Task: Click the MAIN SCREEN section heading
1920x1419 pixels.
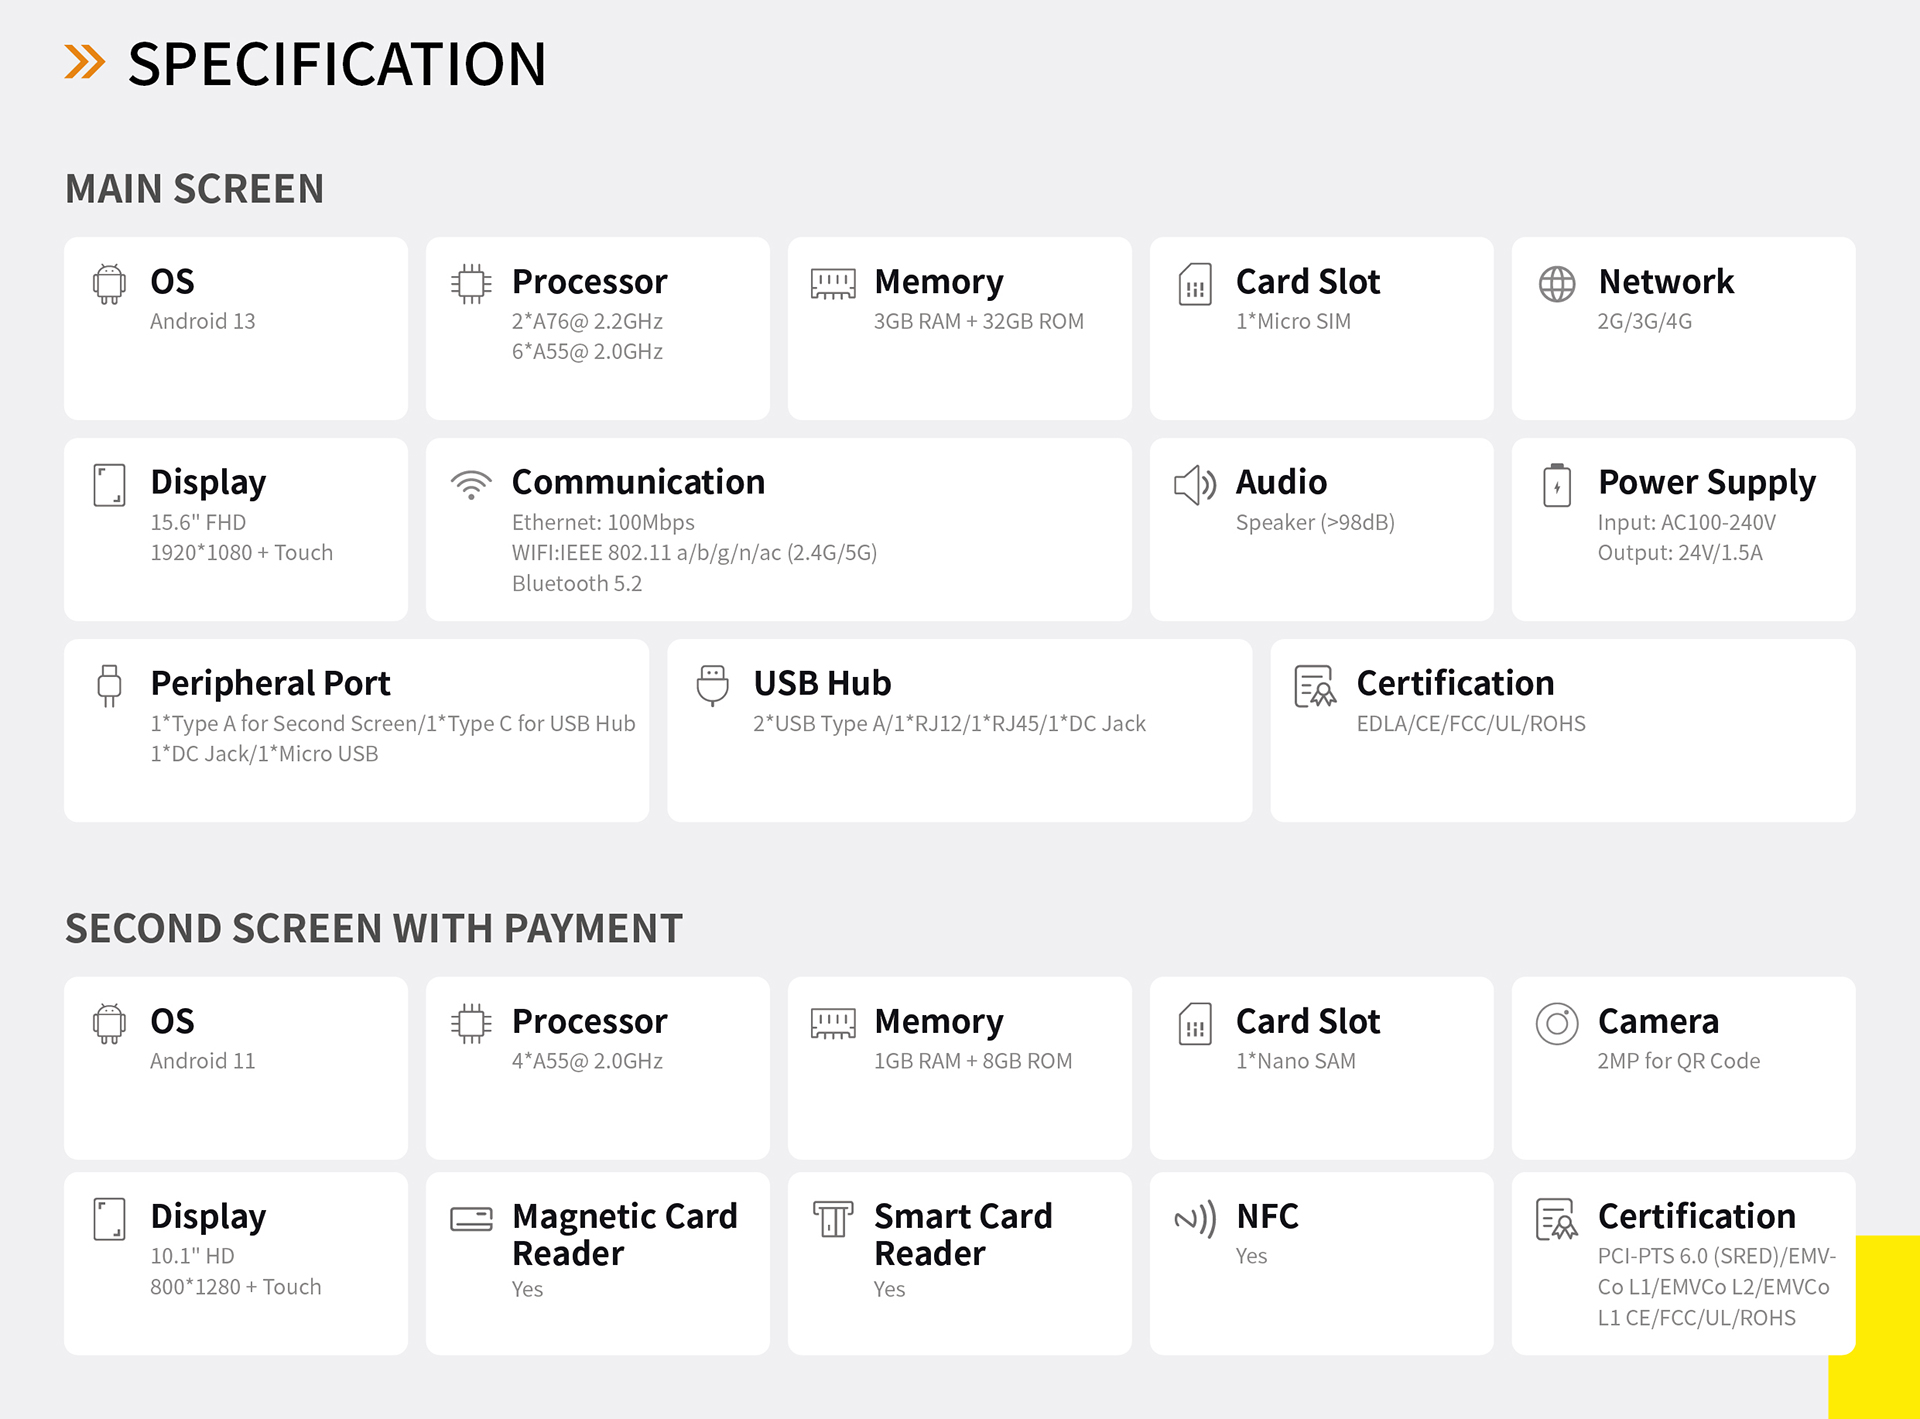Action: point(195,189)
